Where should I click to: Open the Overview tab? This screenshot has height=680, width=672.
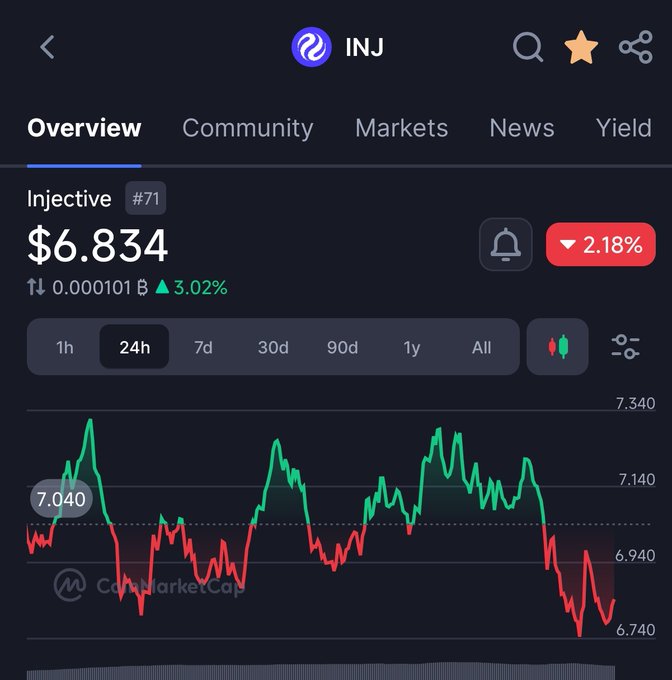(x=84, y=128)
